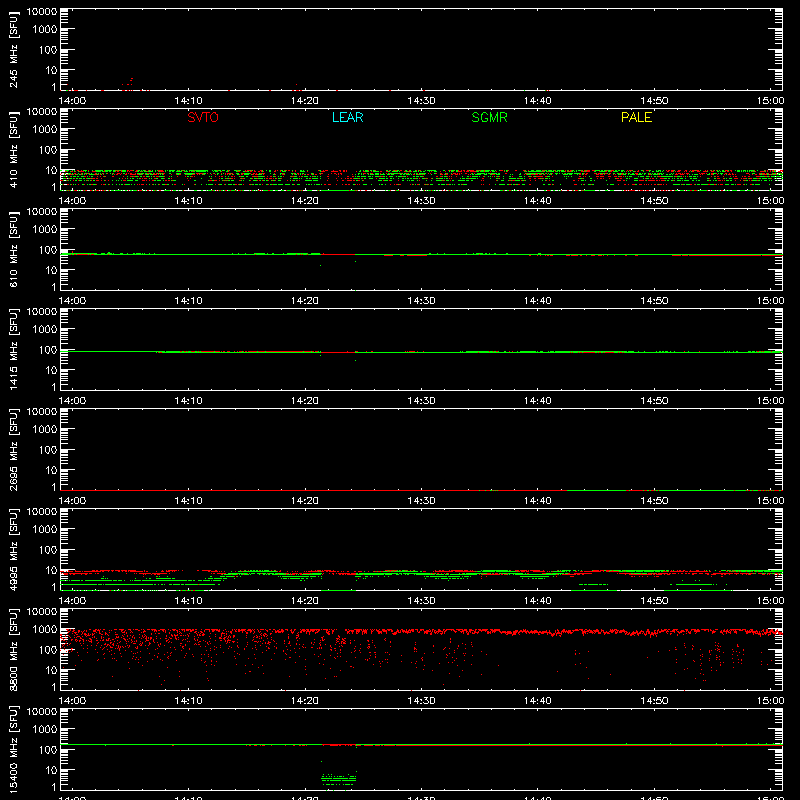Screen dimensions: 800x800
Task: Click the 610 MHz [SFU] axis title
Action: click(13, 250)
